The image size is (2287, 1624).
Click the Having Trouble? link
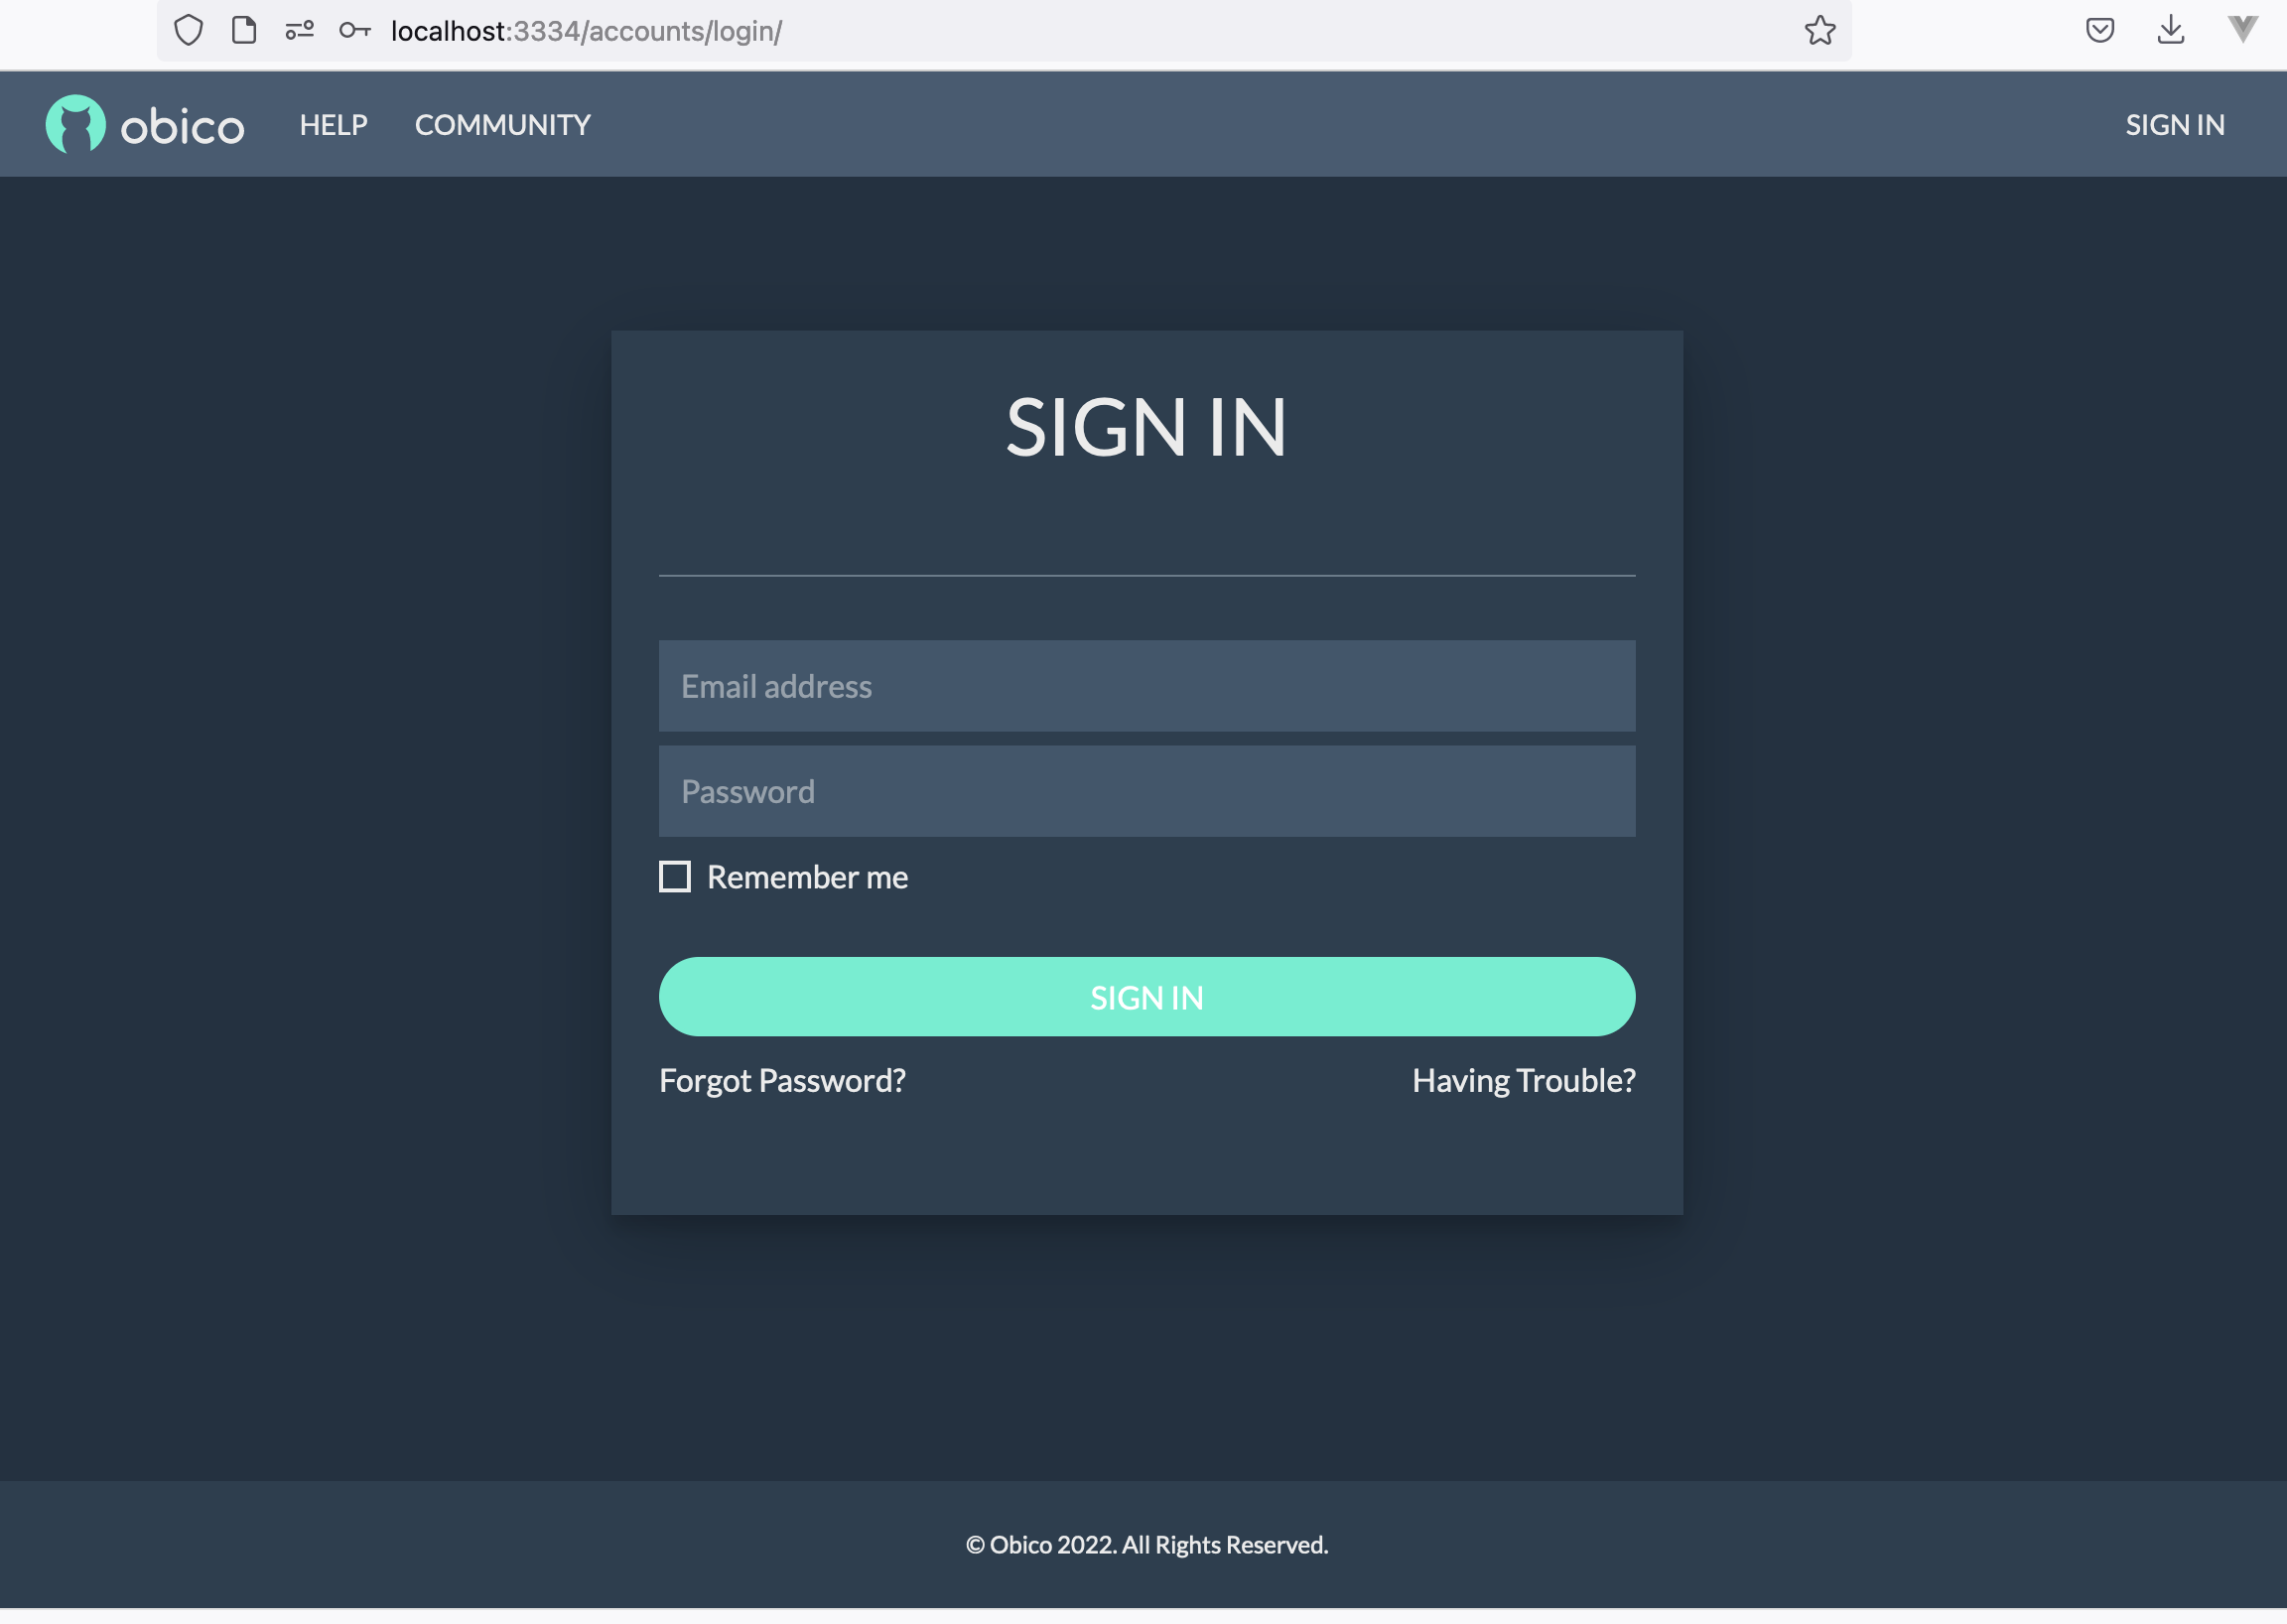tap(1523, 1077)
